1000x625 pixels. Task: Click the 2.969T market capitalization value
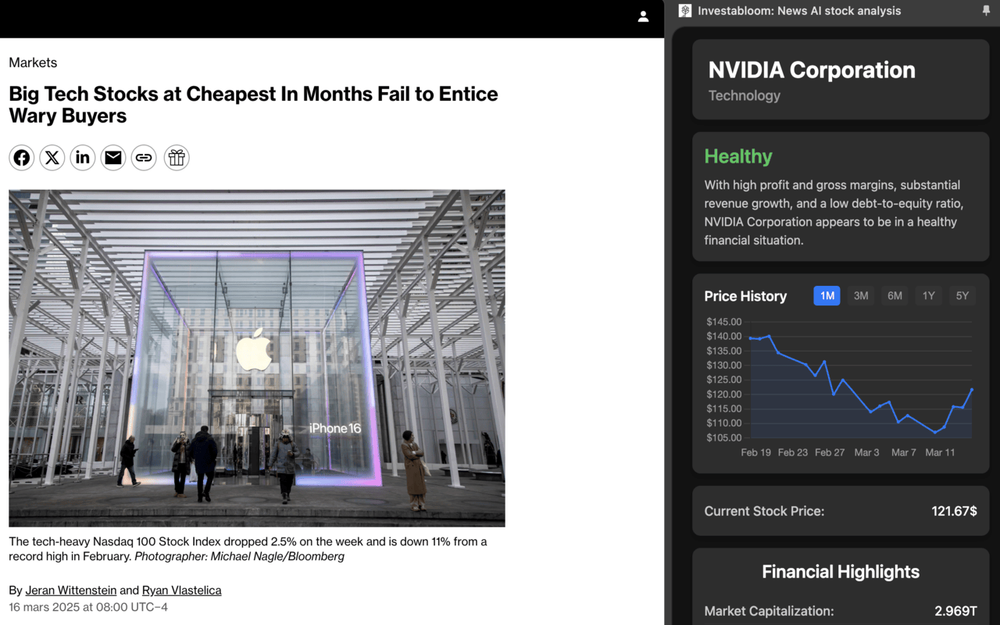955,611
